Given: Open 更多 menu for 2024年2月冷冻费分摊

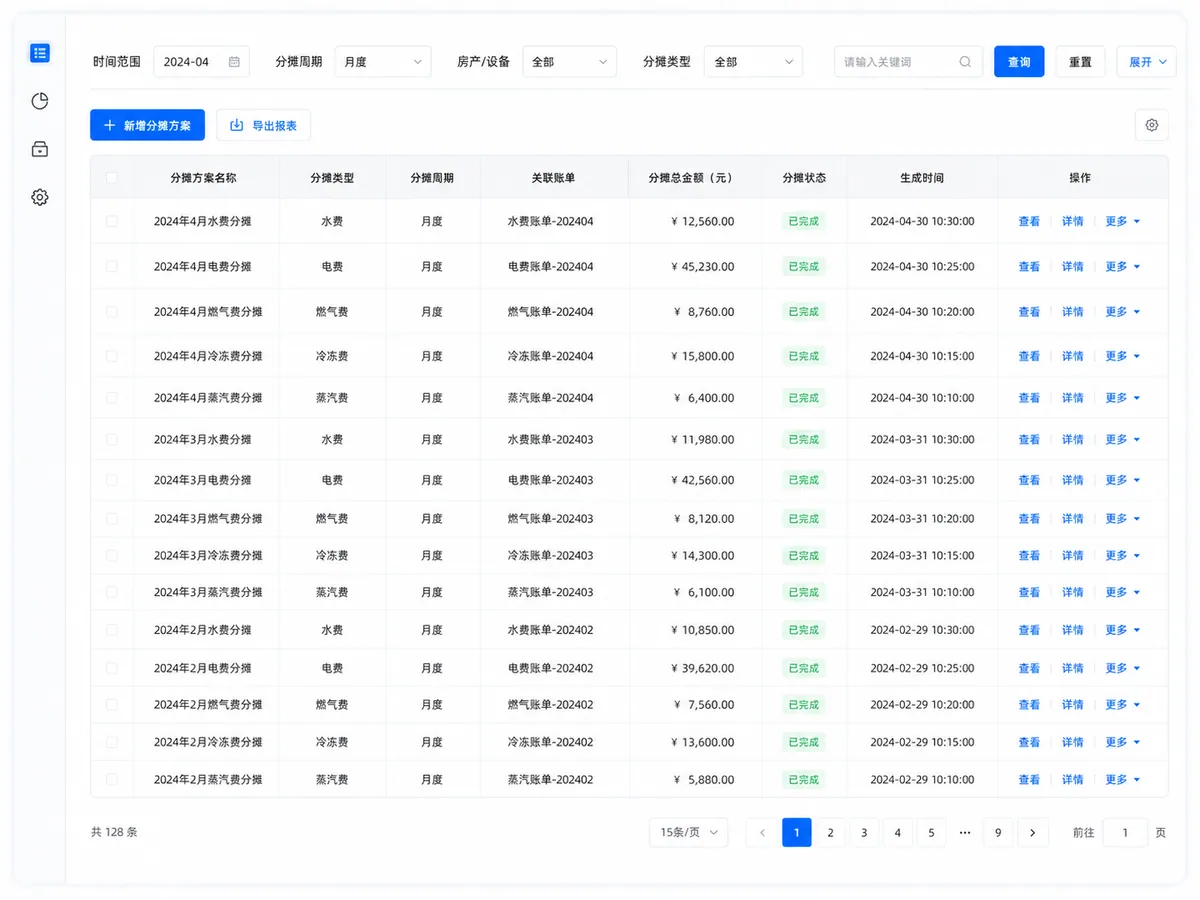Looking at the screenshot, I should [x=1122, y=742].
